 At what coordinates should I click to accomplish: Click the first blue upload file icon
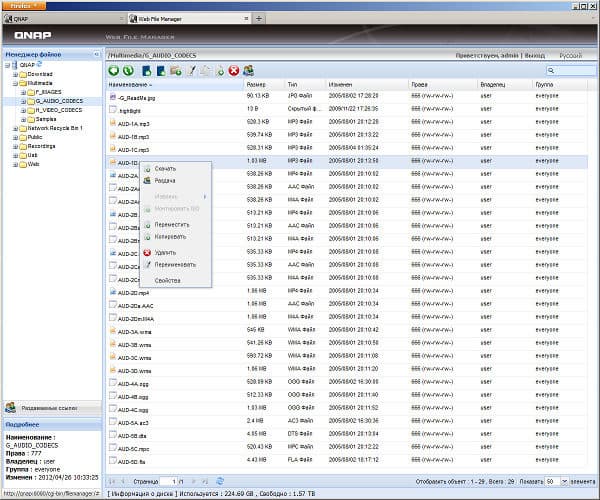[x=147, y=70]
